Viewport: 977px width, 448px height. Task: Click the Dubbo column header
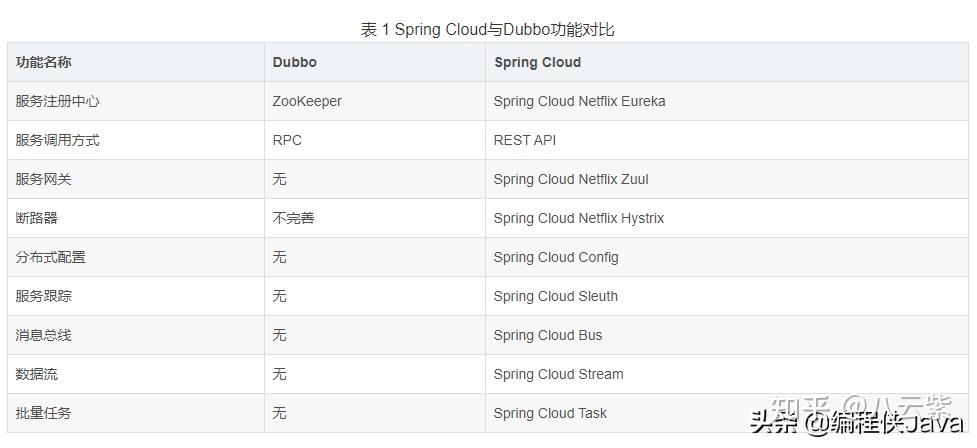[295, 62]
